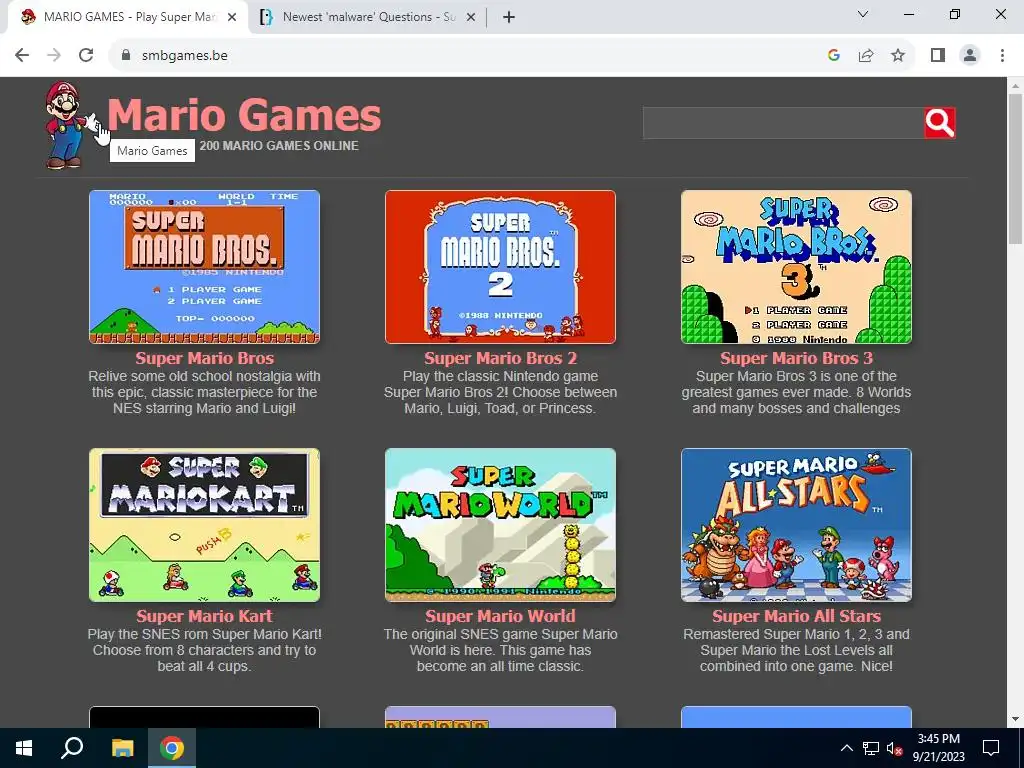Click the muted volume tray icon

pos(894,748)
